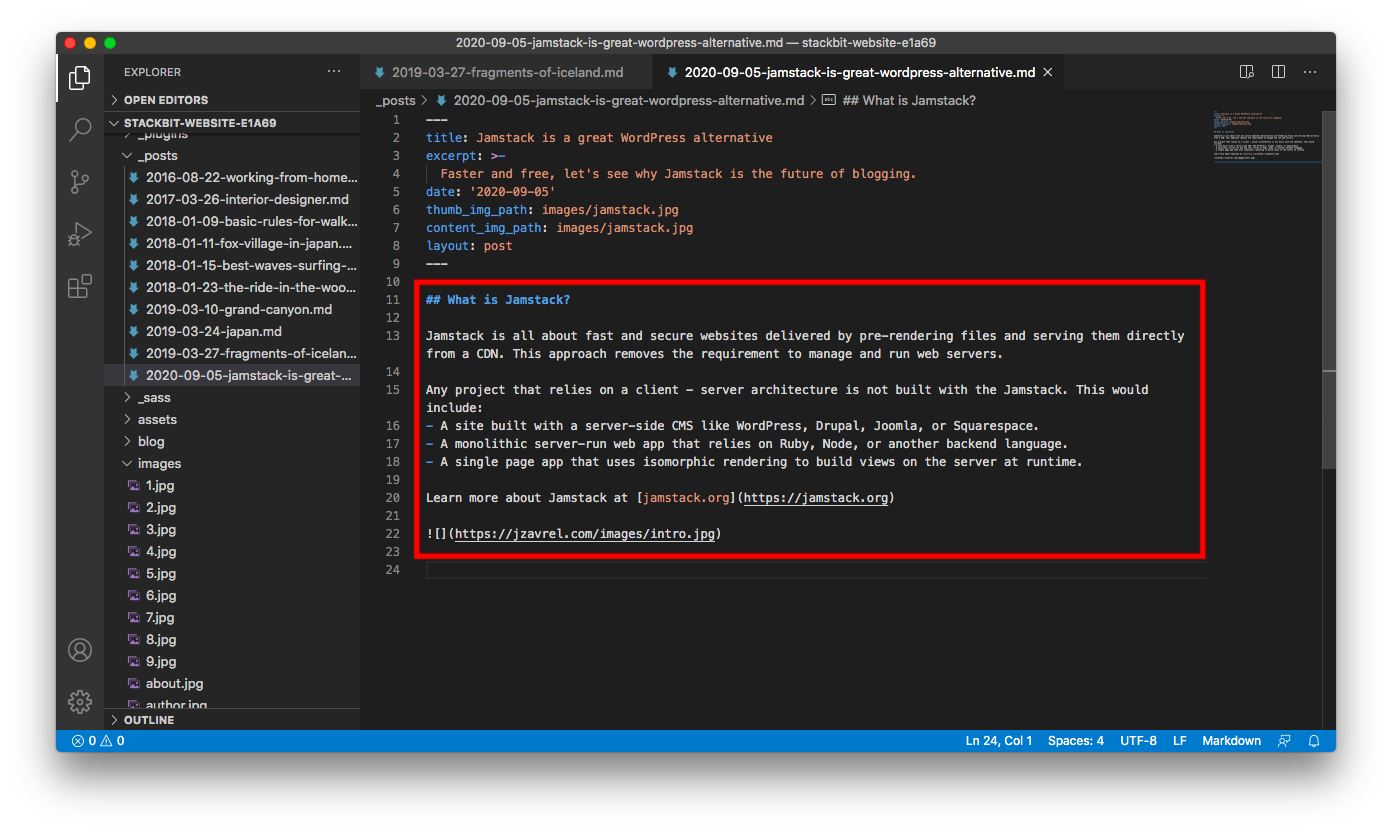1392x832 pixels.
Task: Click Ln 24, Col 1 go-to-line indicator
Action: tap(999, 741)
